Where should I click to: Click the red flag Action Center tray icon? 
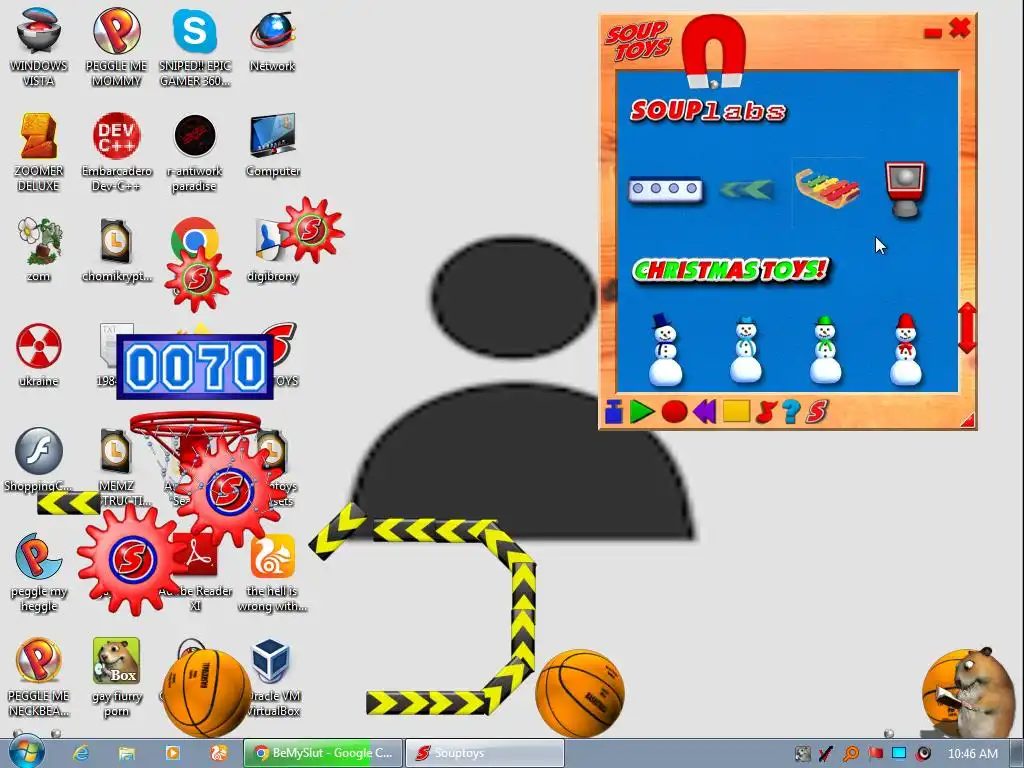pos(875,754)
